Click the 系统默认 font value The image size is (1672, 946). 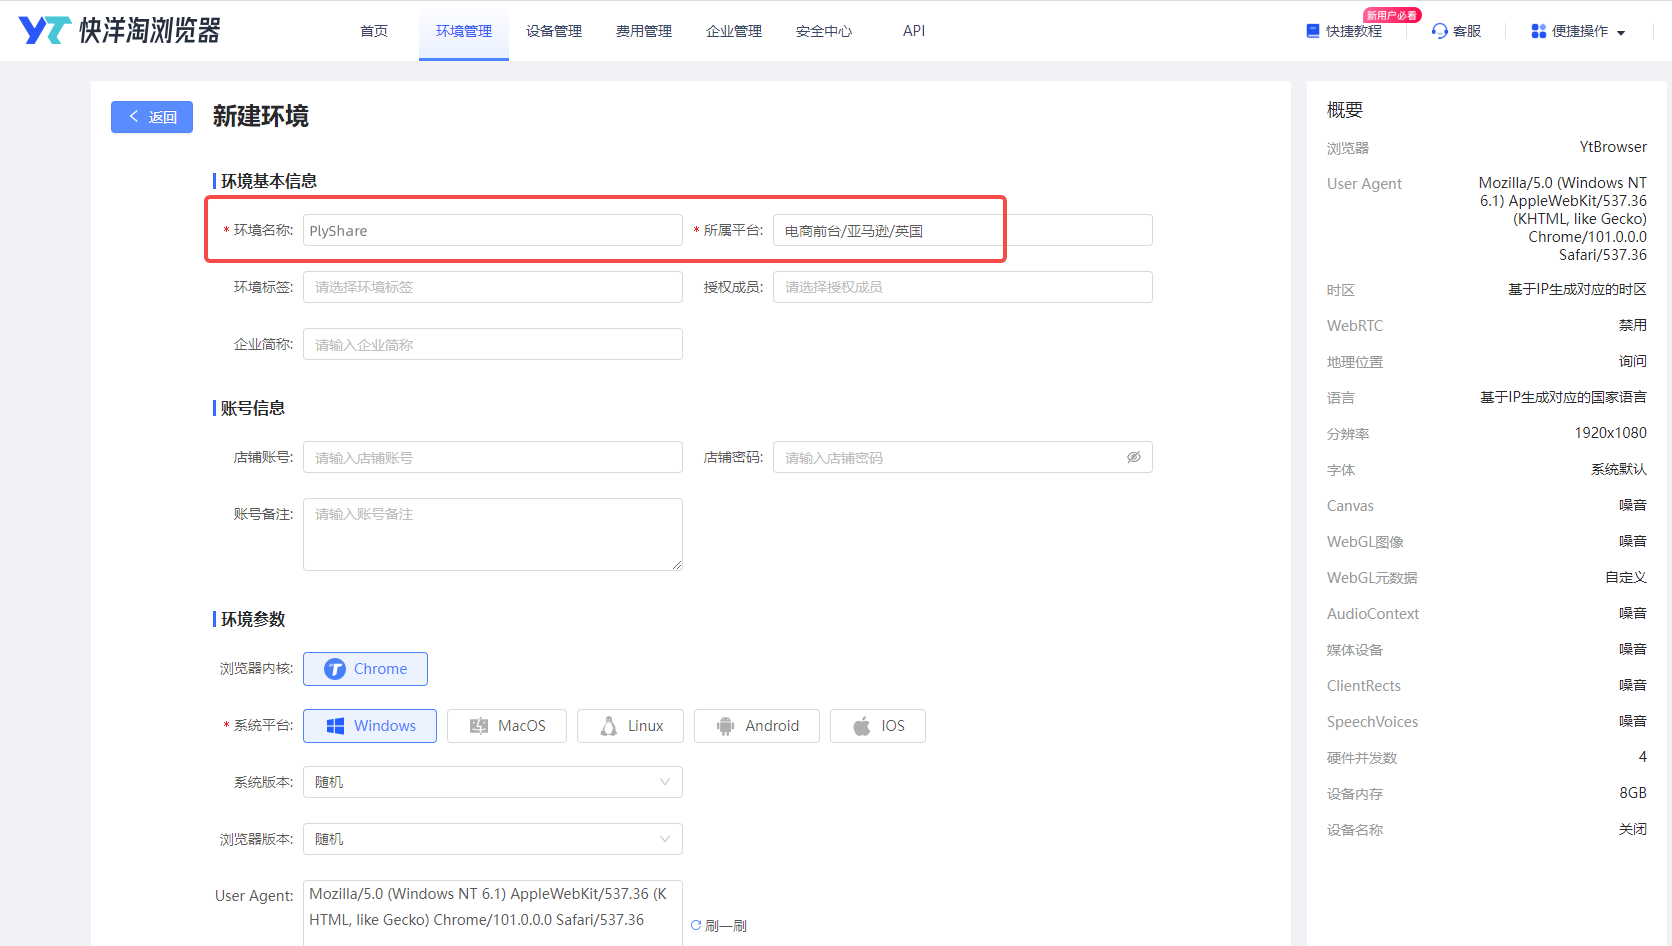(1619, 469)
